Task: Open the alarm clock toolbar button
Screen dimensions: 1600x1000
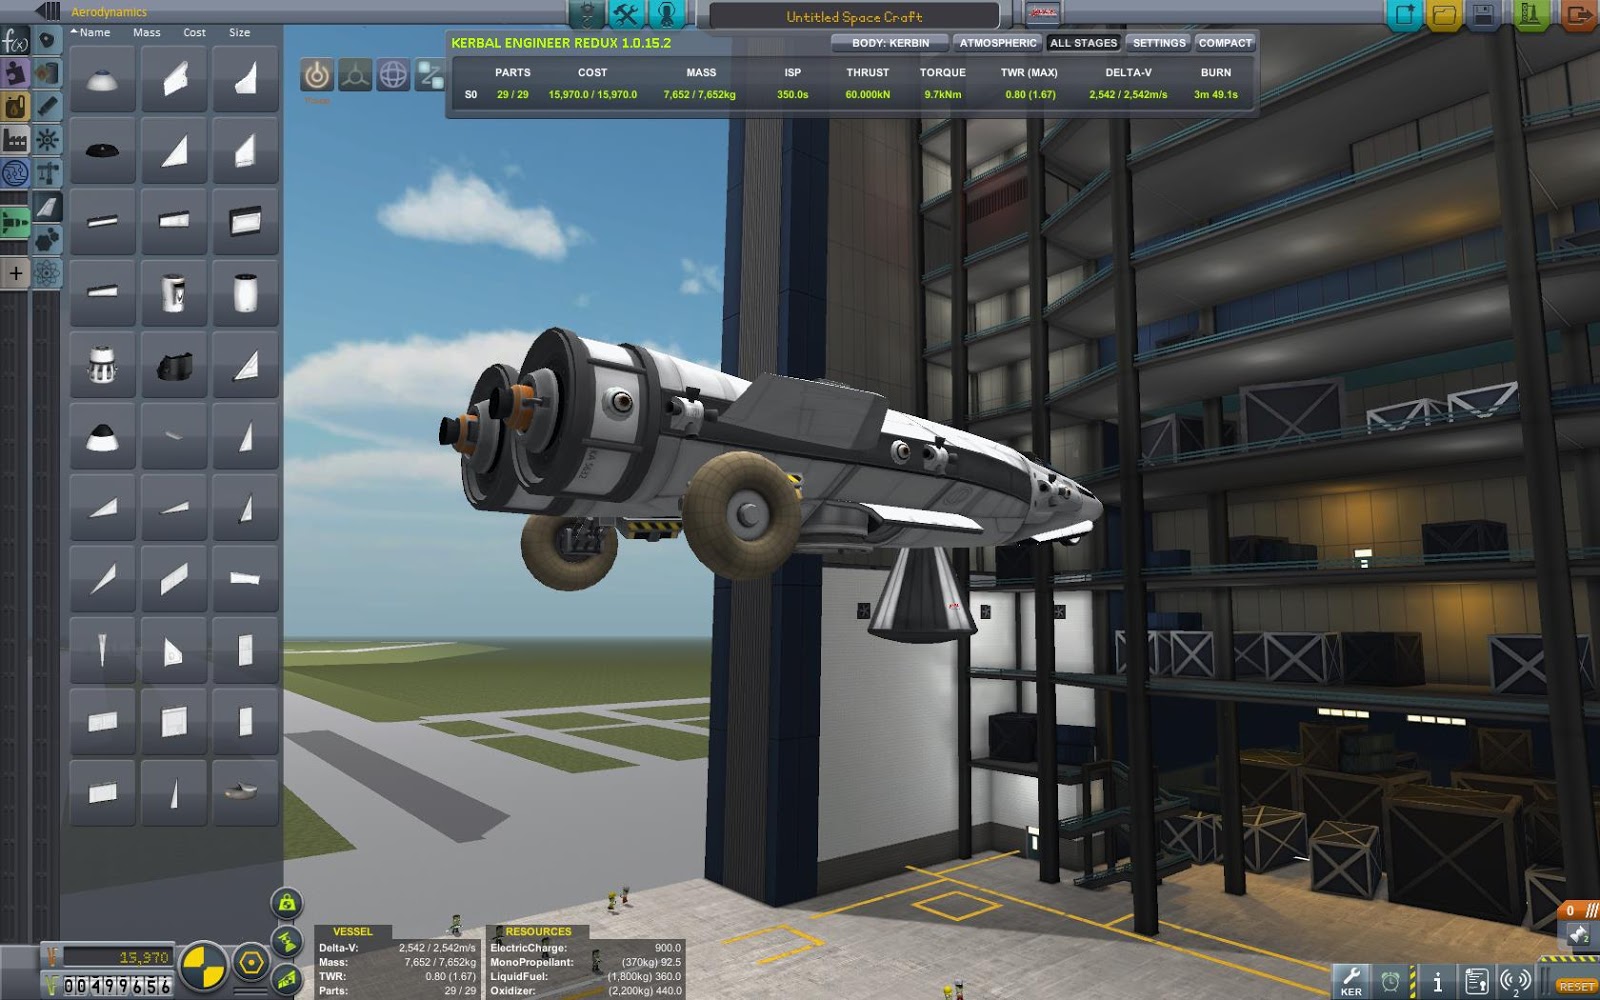Action: 1391,981
